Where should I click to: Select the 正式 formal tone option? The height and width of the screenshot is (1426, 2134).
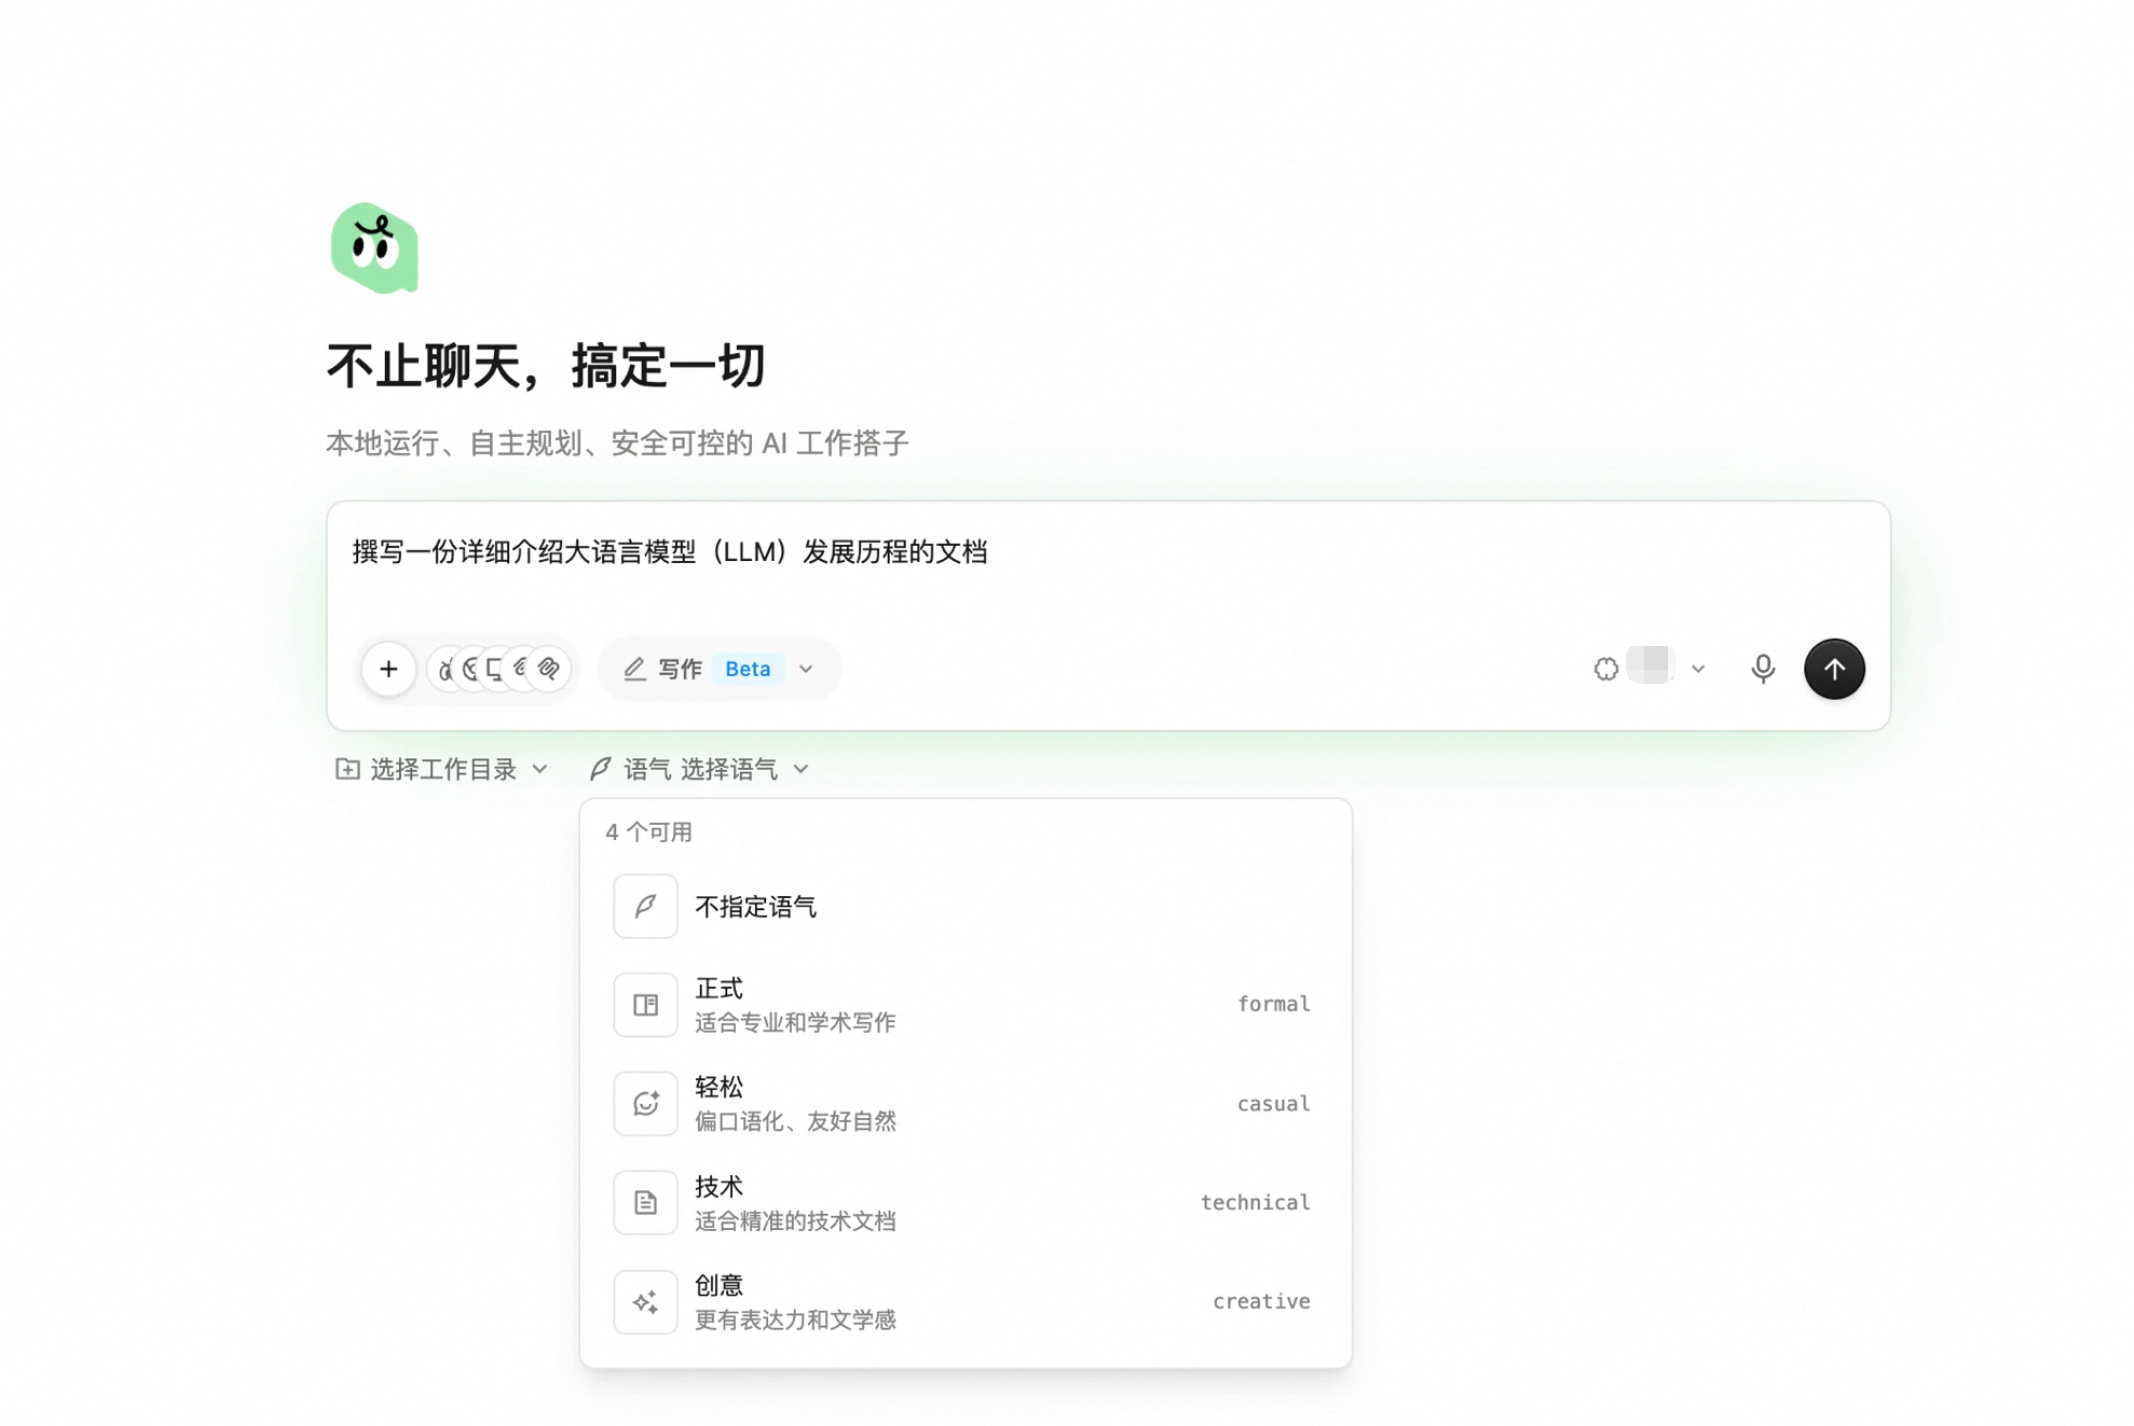coord(965,1004)
